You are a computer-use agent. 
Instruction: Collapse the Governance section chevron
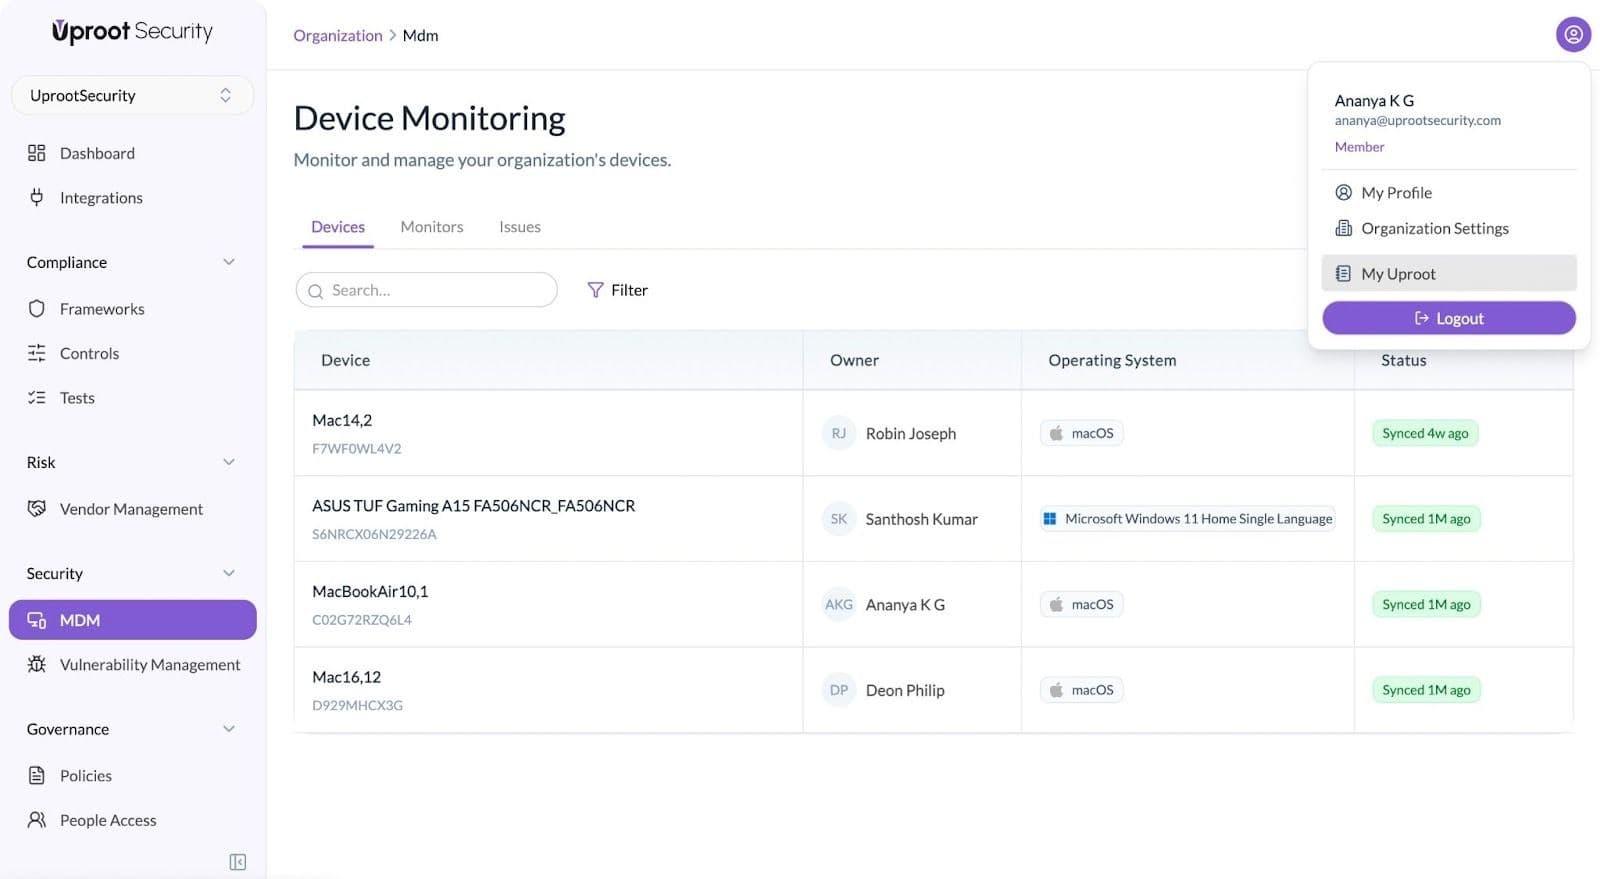pos(229,729)
